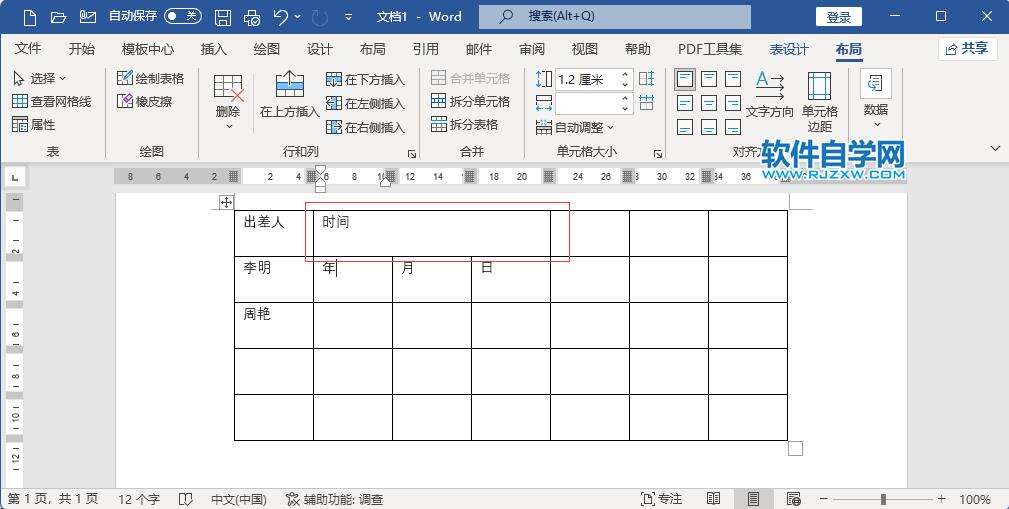
Task: Customize the Quick Access Toolbar dropdown
Action: point(348,17)
